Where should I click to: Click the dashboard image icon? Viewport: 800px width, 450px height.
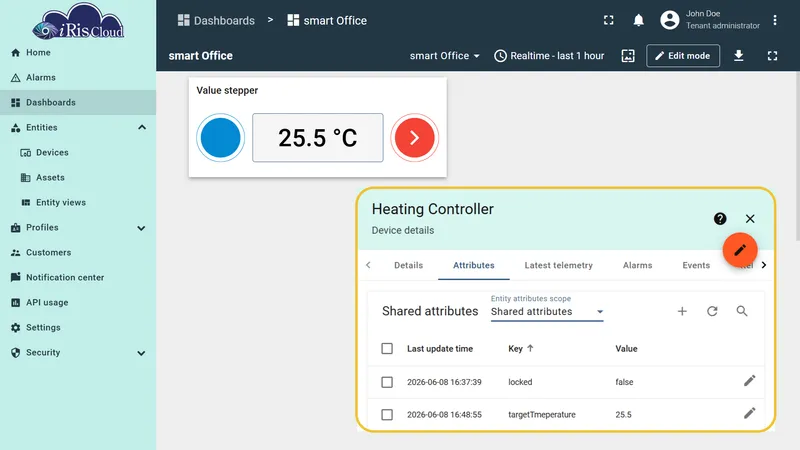point(628,56)
